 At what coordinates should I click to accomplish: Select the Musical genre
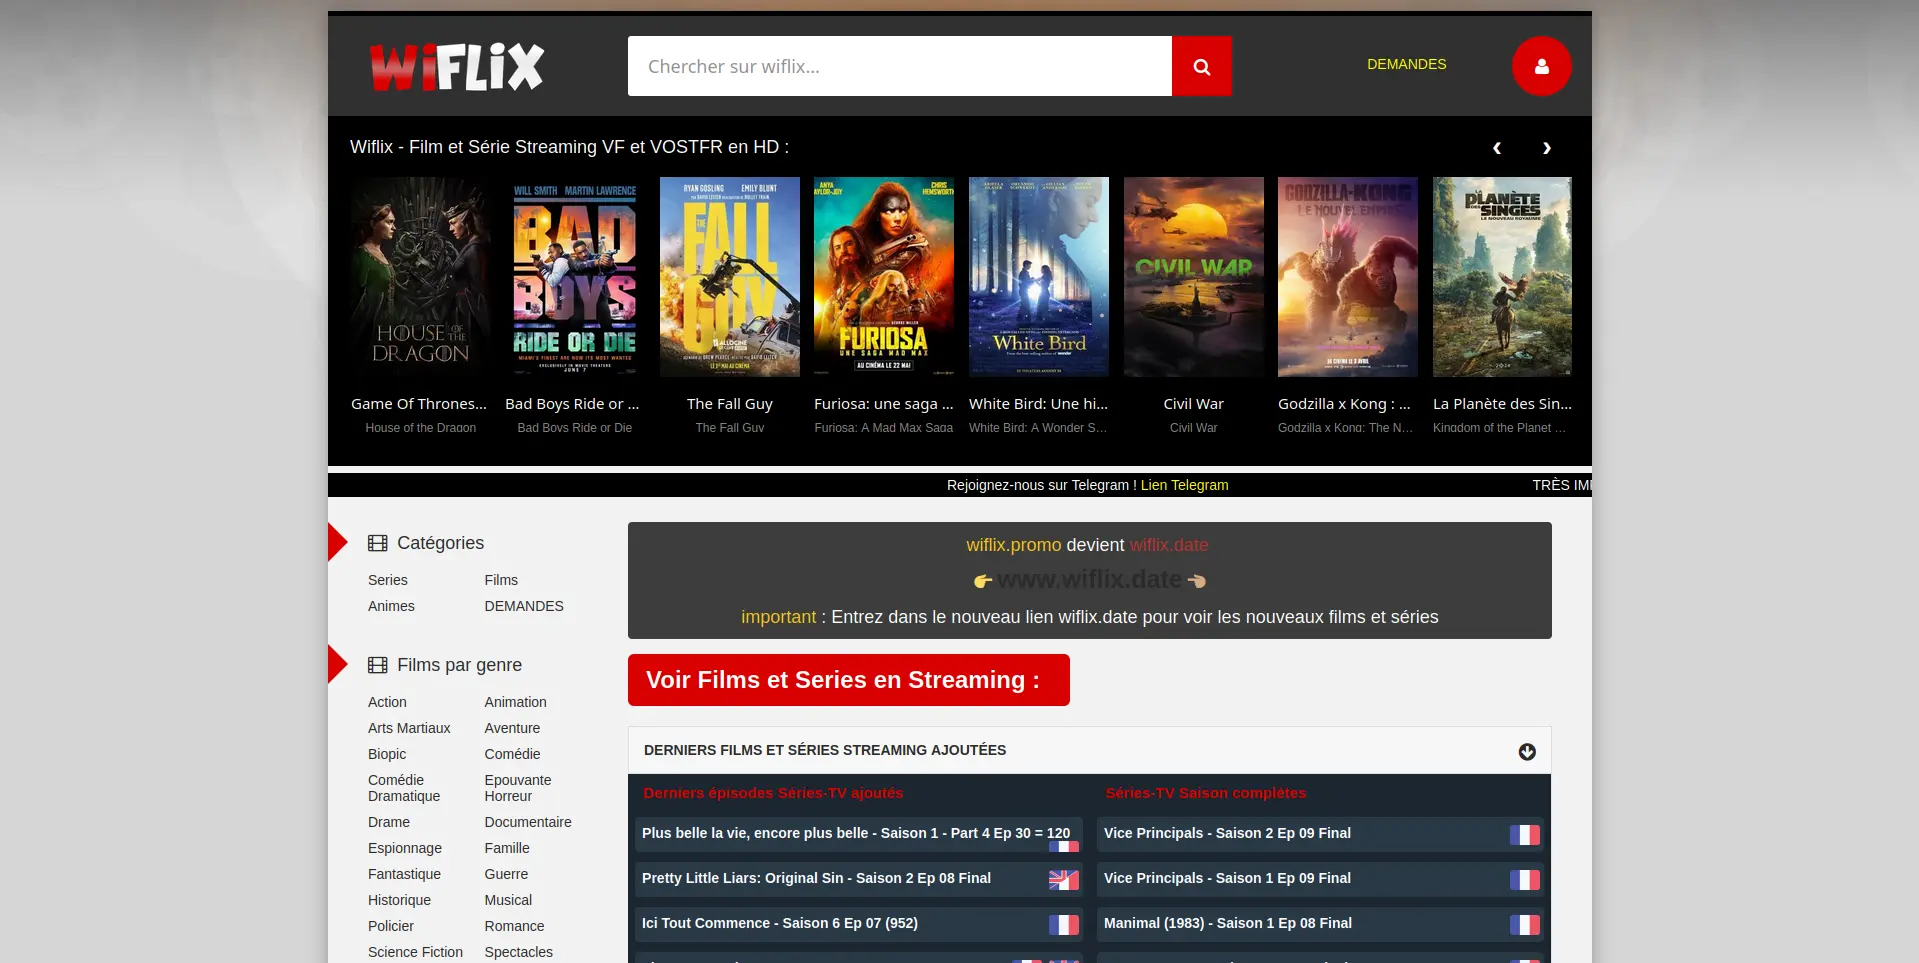click(x=508, y=900)
